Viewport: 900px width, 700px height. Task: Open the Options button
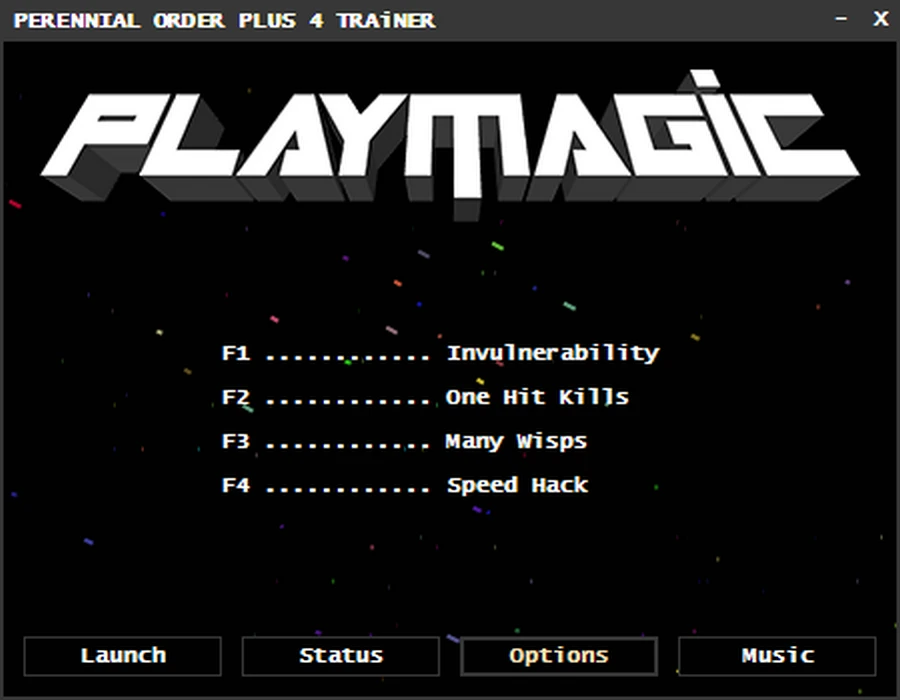tap(558, 656)
